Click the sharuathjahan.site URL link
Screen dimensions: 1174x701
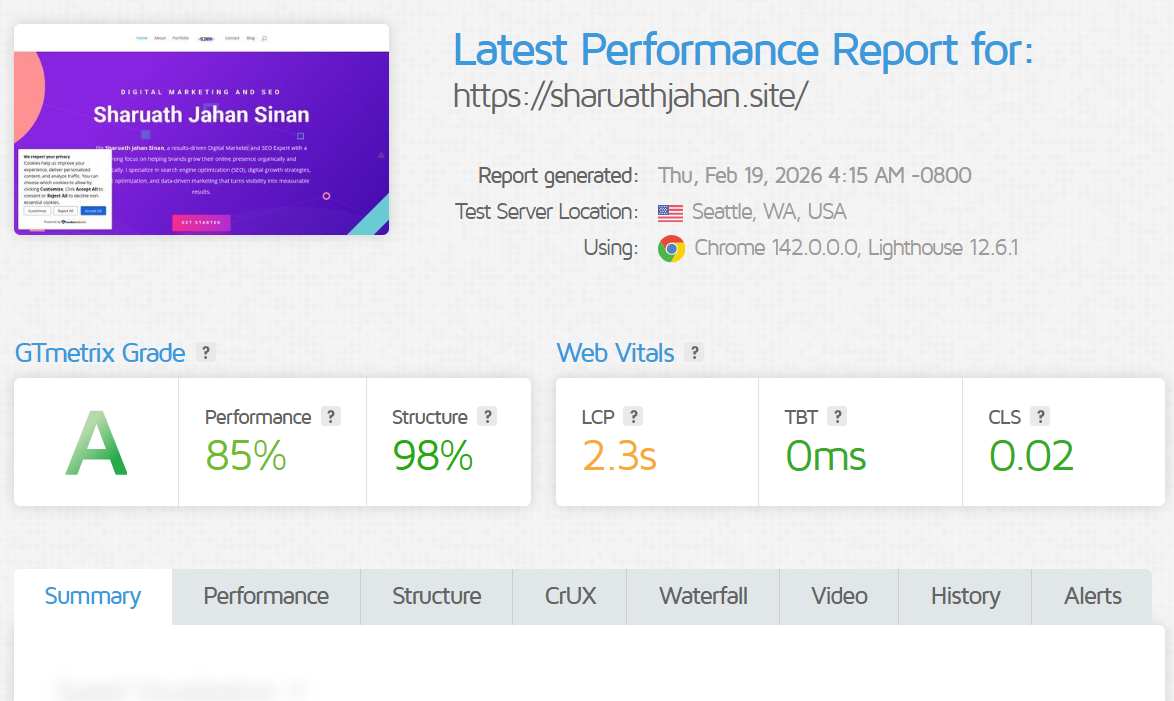630,96
